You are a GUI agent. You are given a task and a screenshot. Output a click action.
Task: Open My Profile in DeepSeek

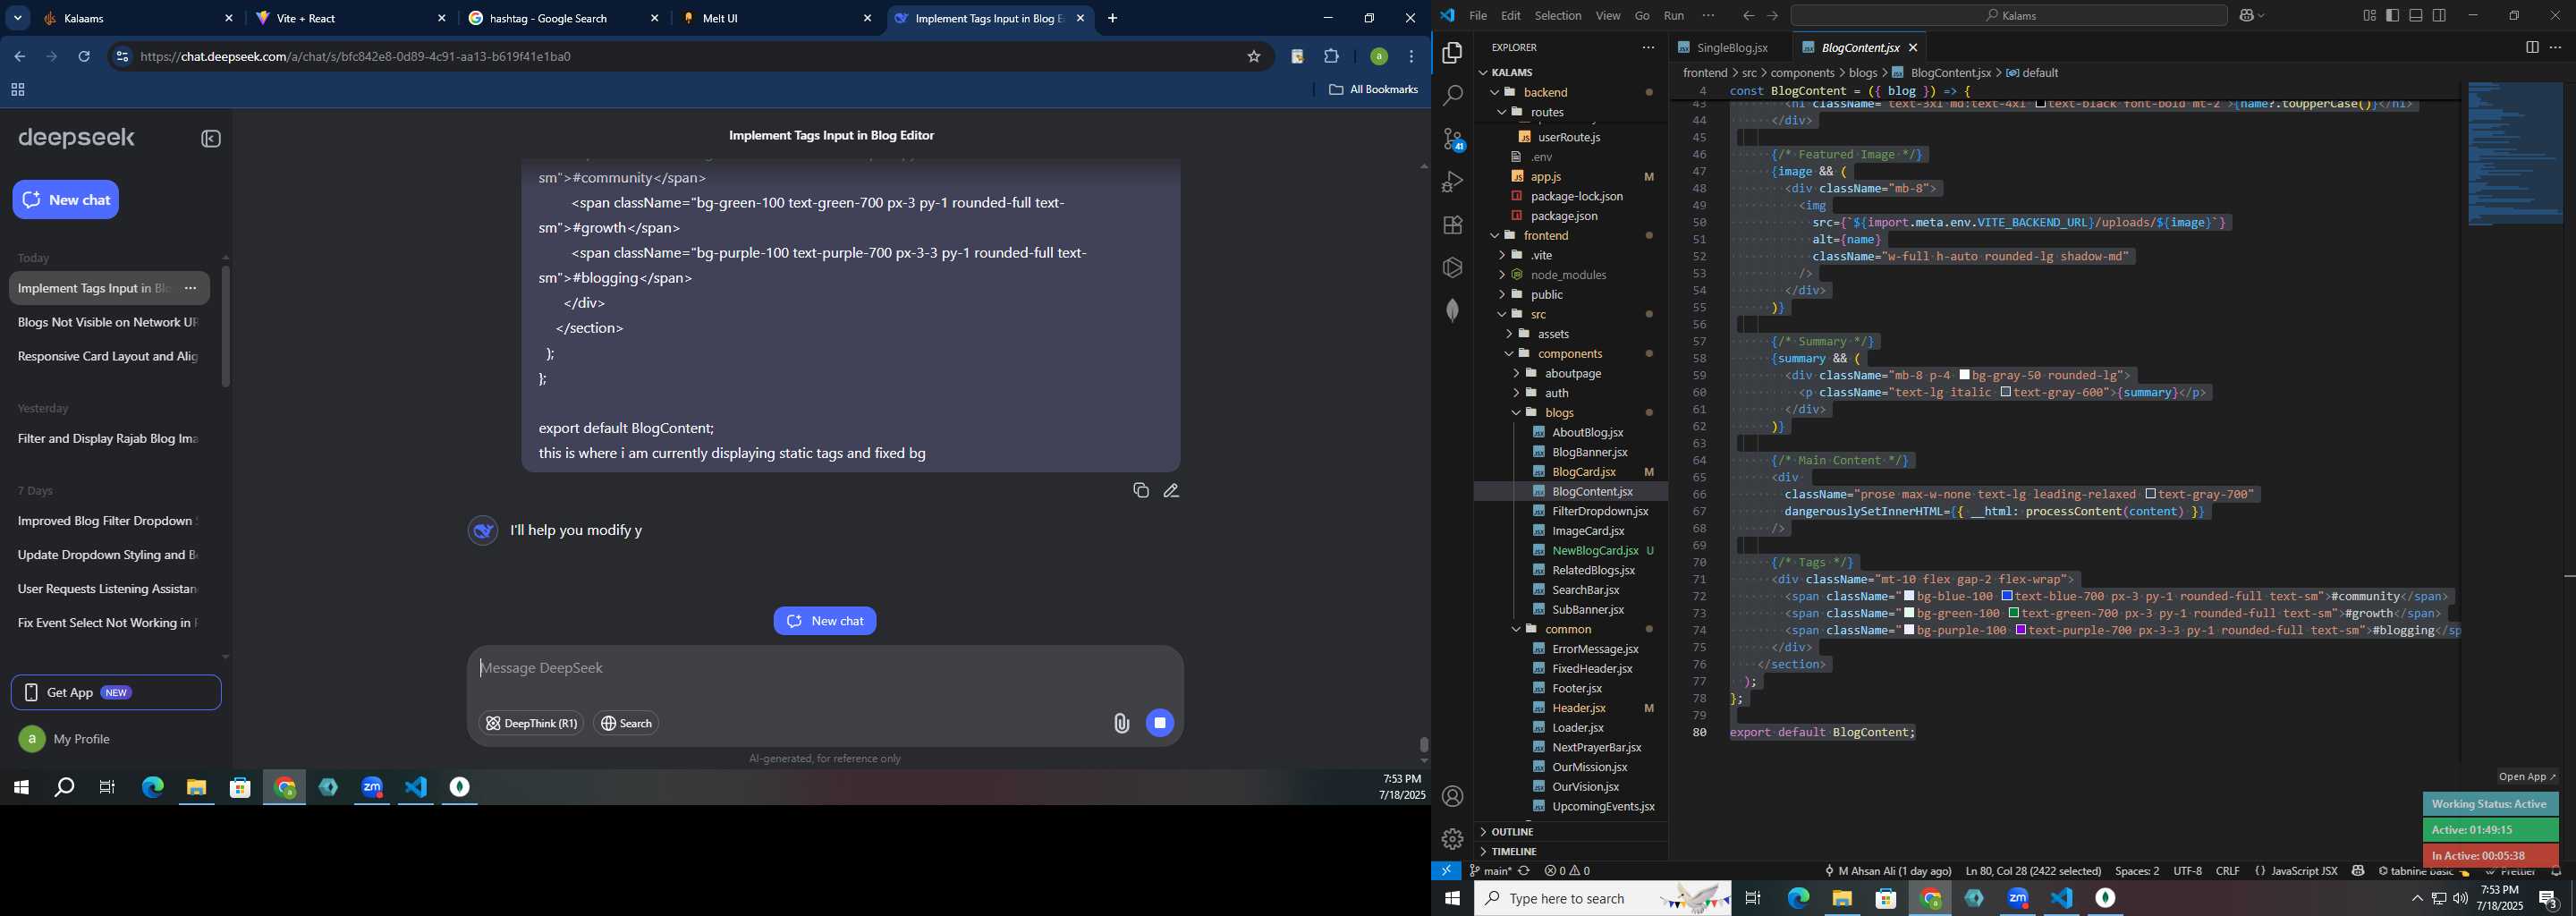click(65, 740)
